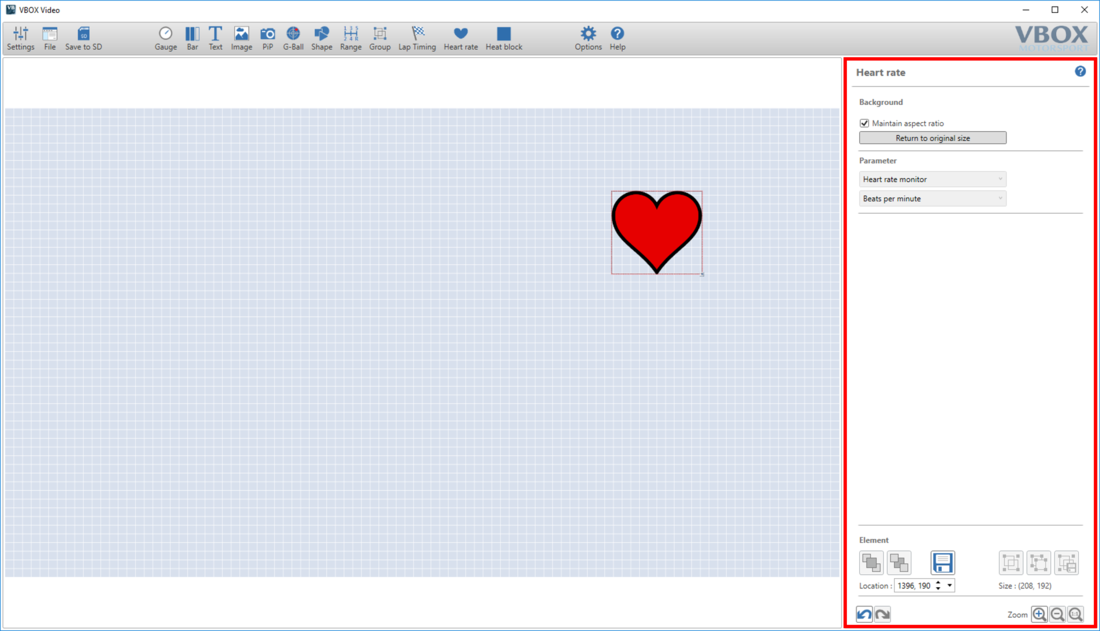Add a PiP camera element
This screenshot has width=1100, height=631.
coord(267,39)
